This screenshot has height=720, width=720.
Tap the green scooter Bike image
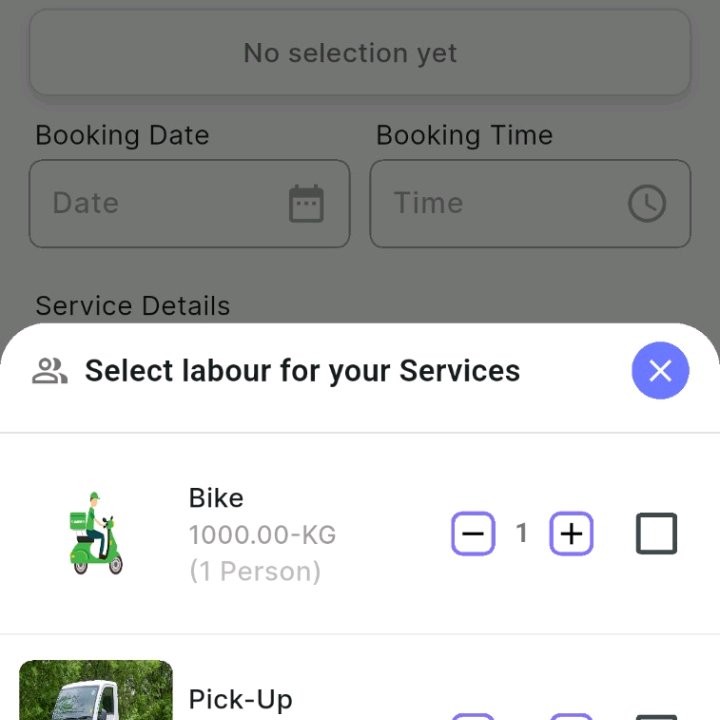[96, 533]
